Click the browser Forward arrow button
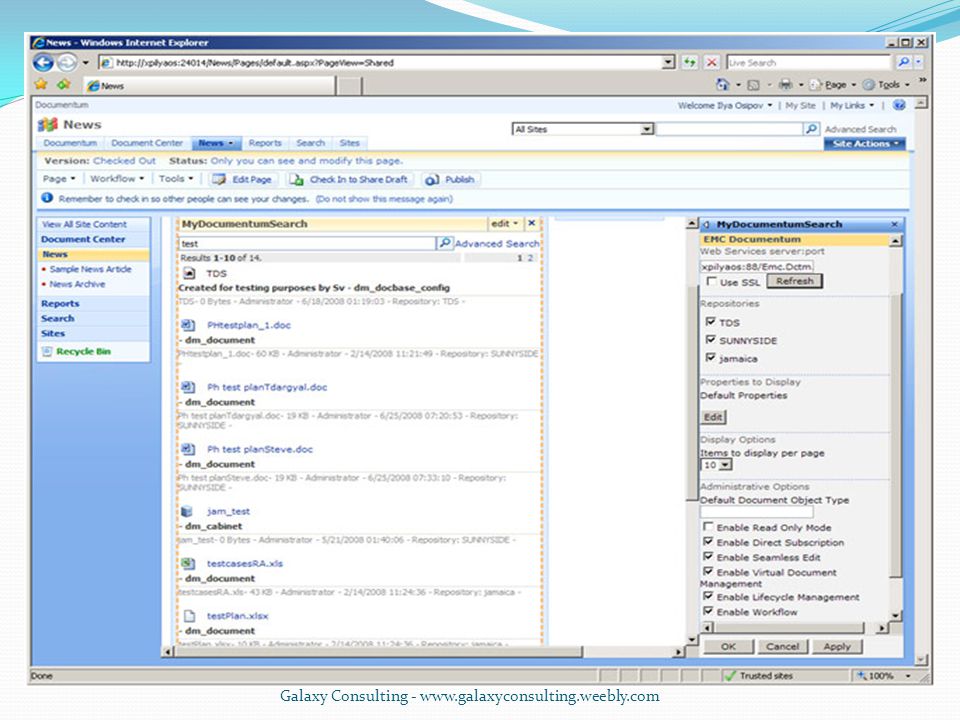 pyautogui.click(x=67, y=62)
